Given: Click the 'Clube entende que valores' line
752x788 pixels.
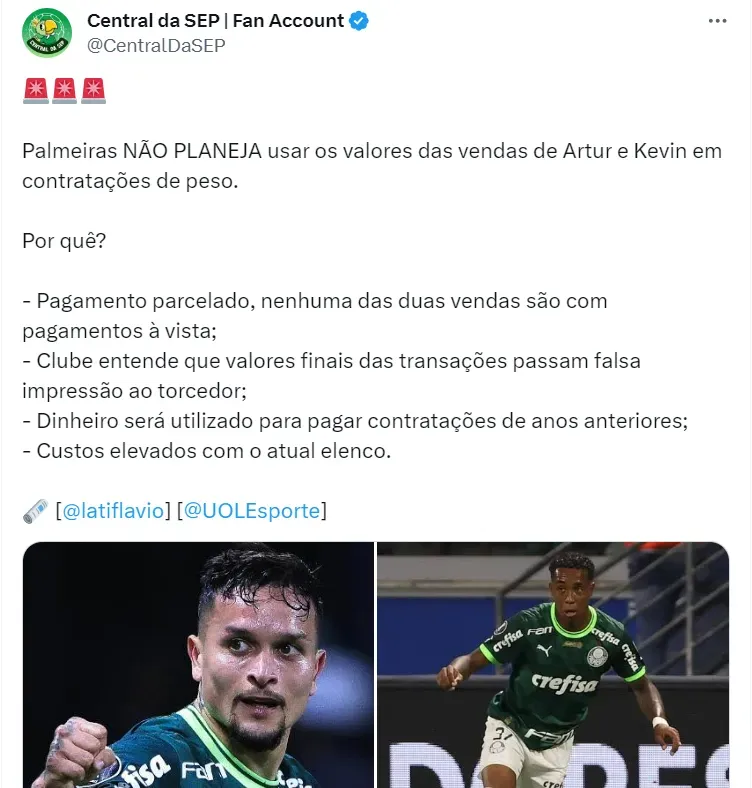Looking at the screenshot, I should tap(331, 375).
